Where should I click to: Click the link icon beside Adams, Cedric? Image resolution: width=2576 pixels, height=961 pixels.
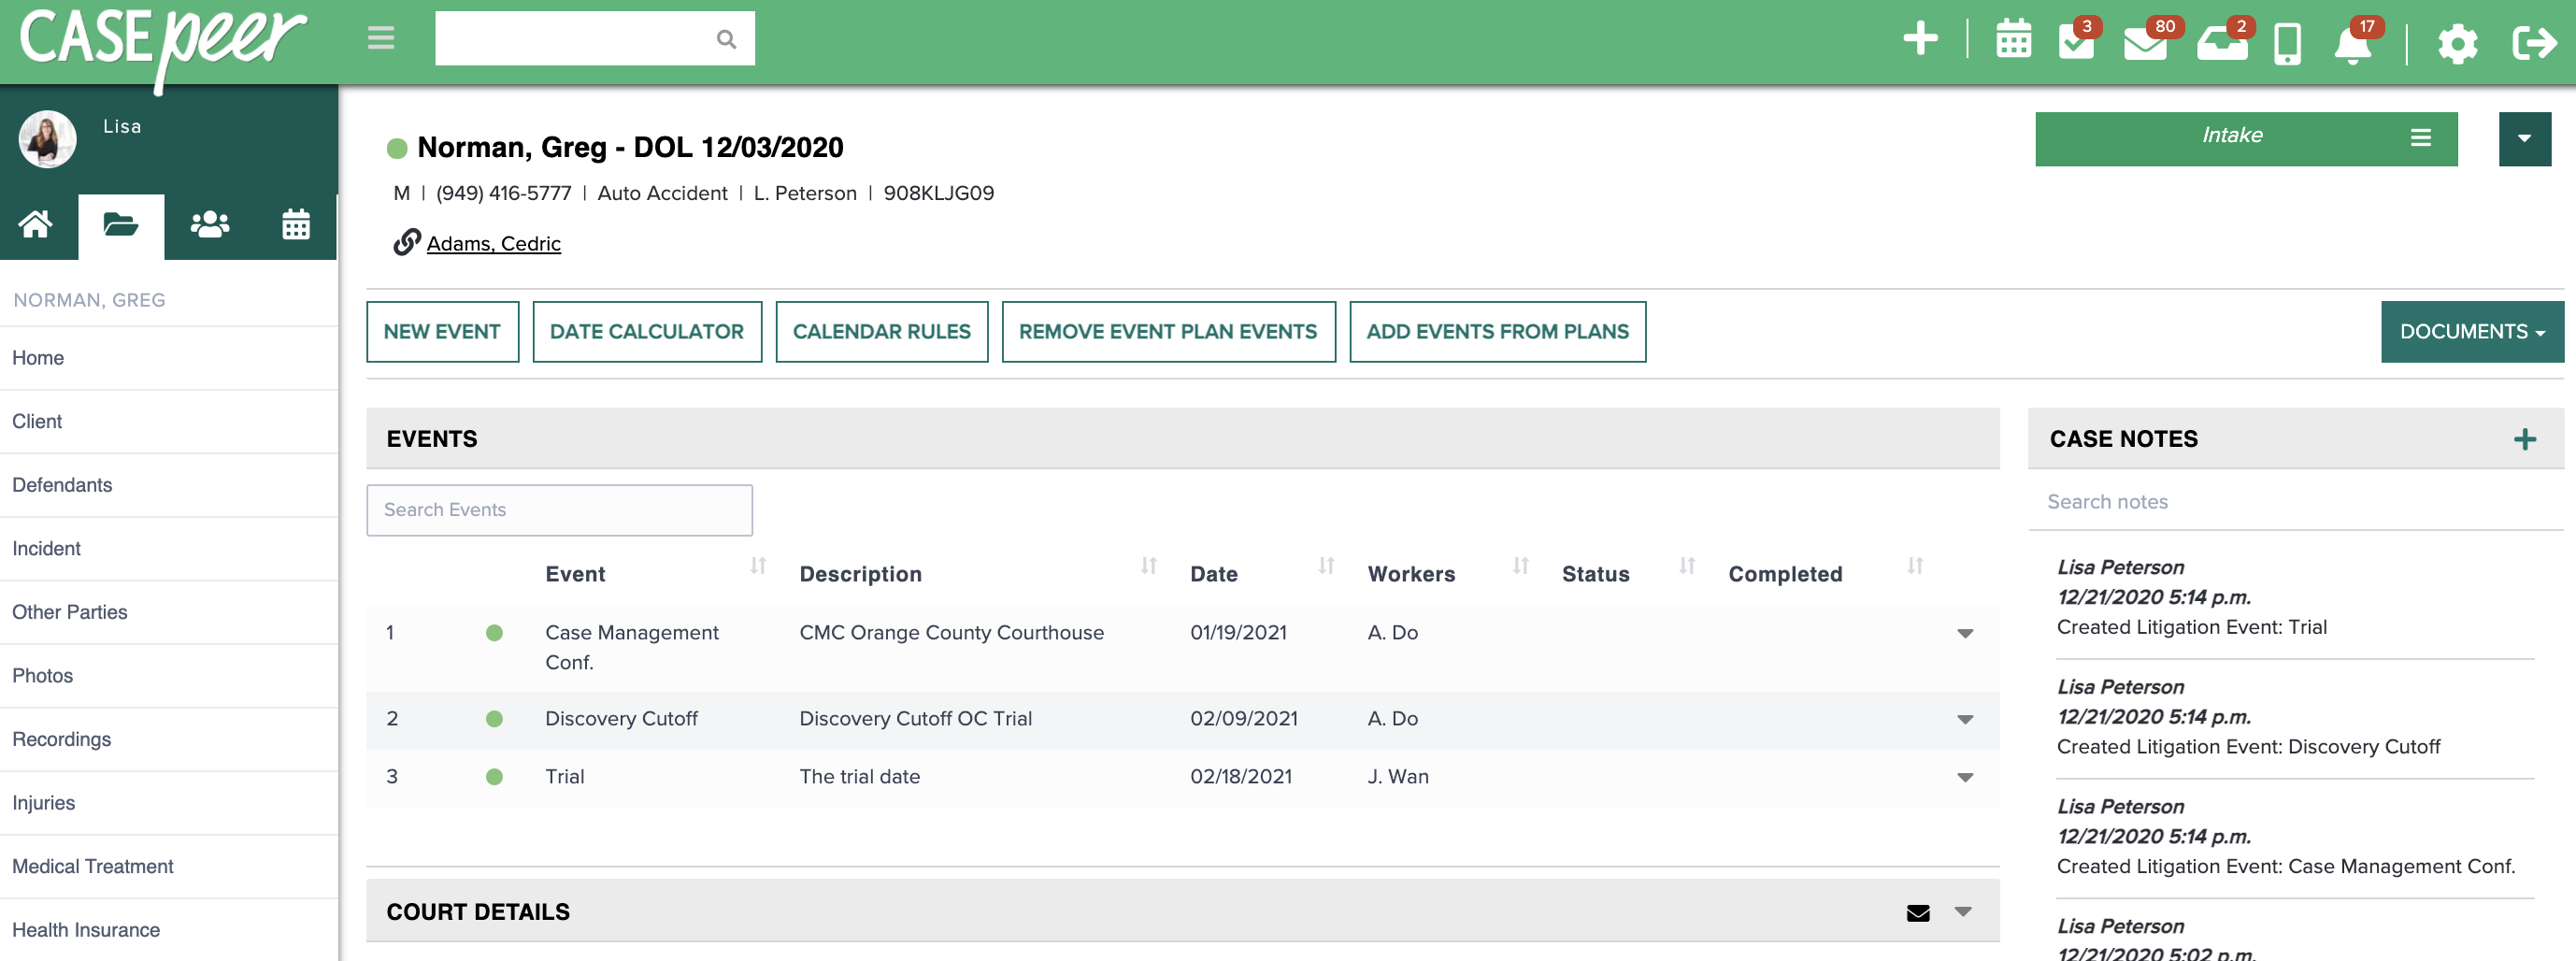click(x=403, y=242)
